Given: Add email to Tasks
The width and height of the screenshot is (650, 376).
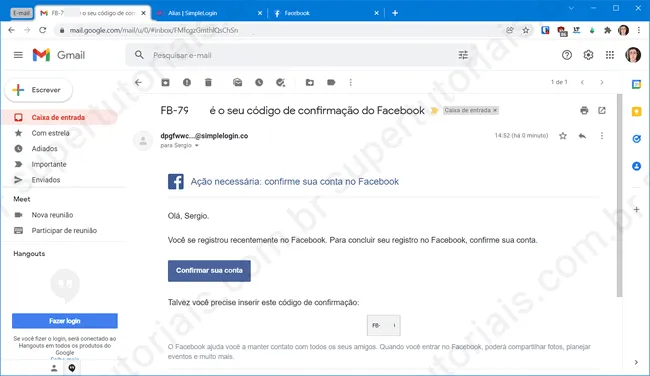Looking at the screenshot, I should tap(281, 82).
